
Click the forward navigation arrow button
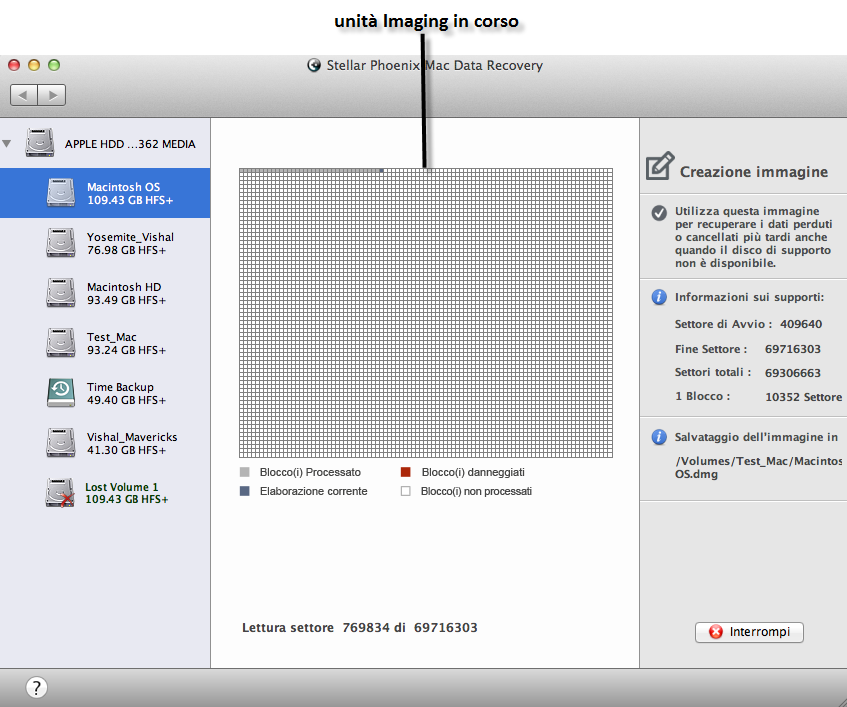pyautogui.click(x=52, y=95)
